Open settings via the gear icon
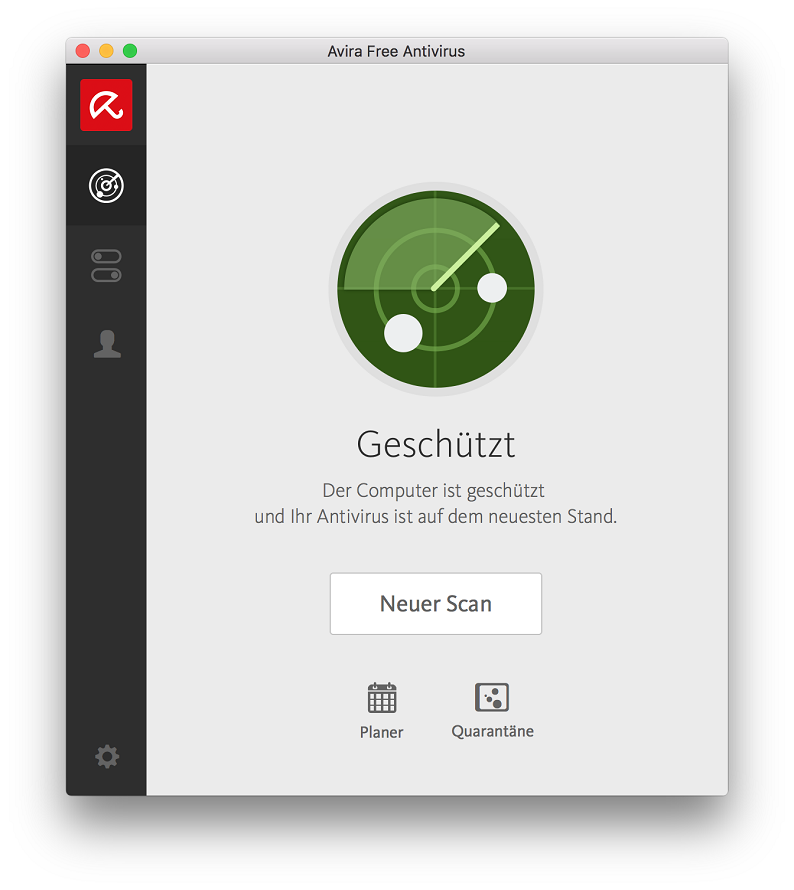794x890 pixels. click(x=107, y=756)
